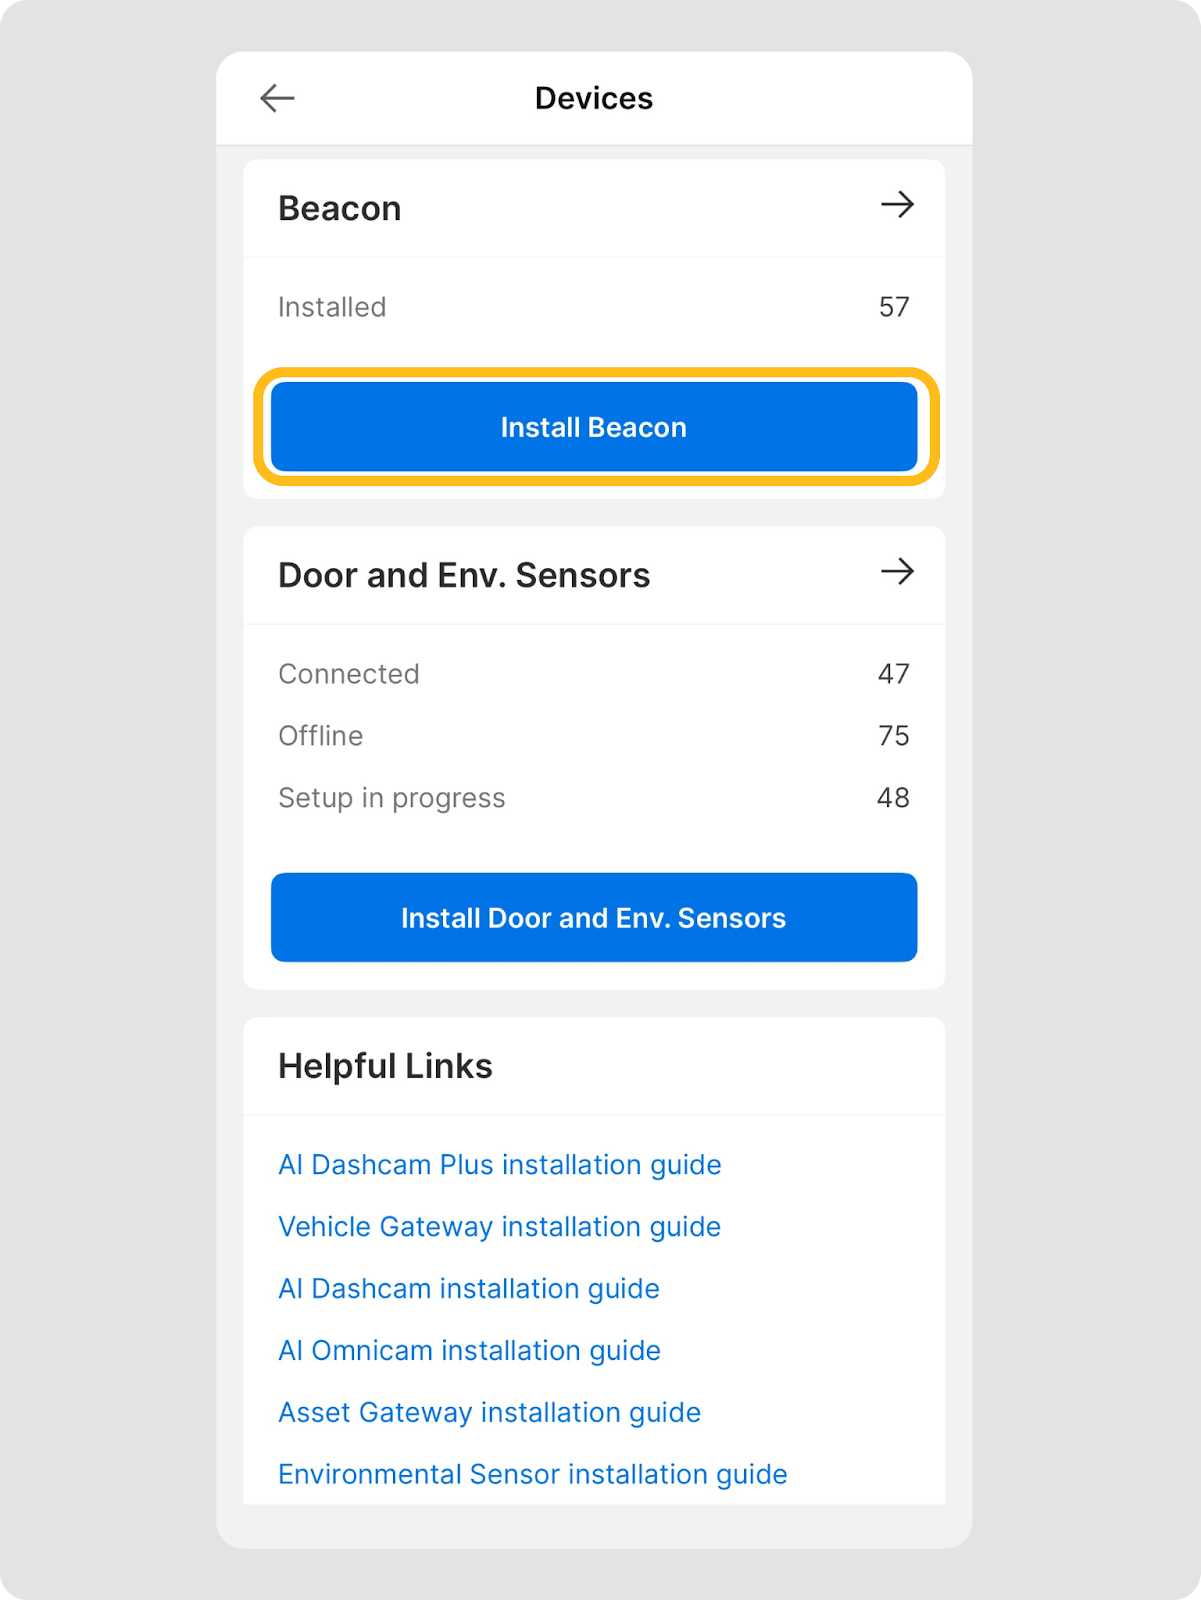Tap Install Door and Env. Sensors button

click(594, 918)
